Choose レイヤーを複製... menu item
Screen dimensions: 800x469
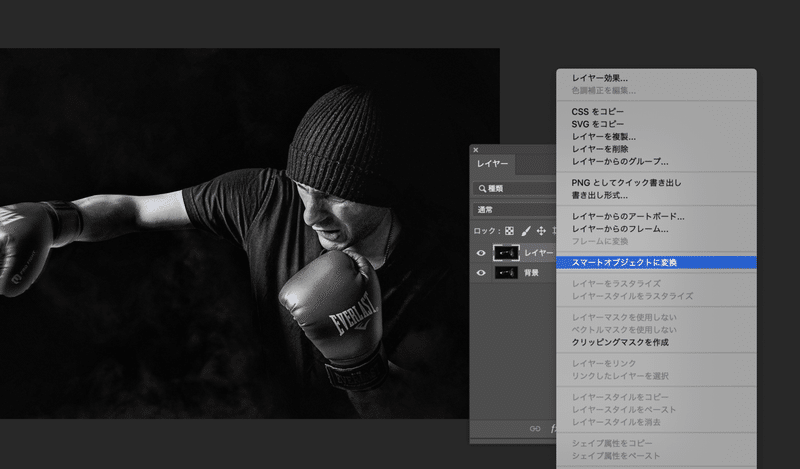pyautogui.click(x=656, y=136)
